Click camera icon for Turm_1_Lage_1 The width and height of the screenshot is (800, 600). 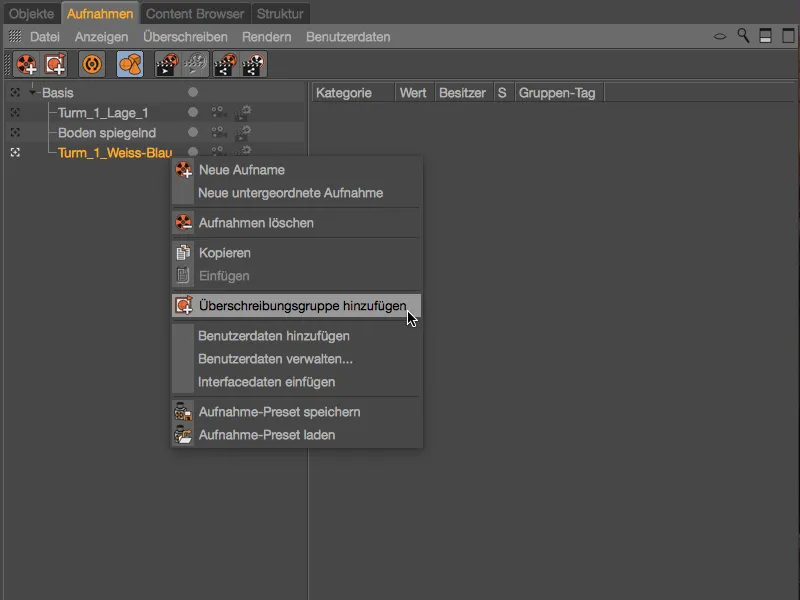pyautogui.click(x=218, y=112)
